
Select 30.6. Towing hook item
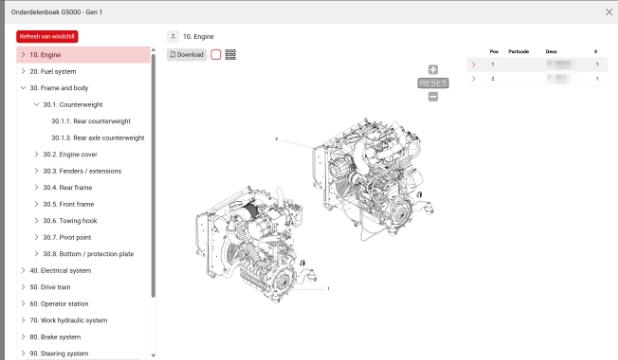tap(70, 221)
